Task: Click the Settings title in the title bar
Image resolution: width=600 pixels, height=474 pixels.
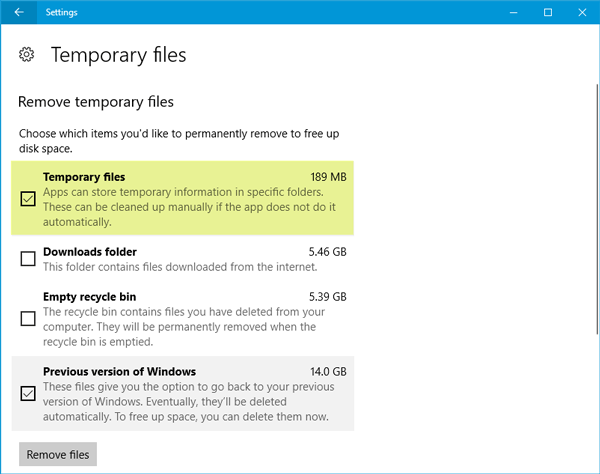Action: (62, 12)
